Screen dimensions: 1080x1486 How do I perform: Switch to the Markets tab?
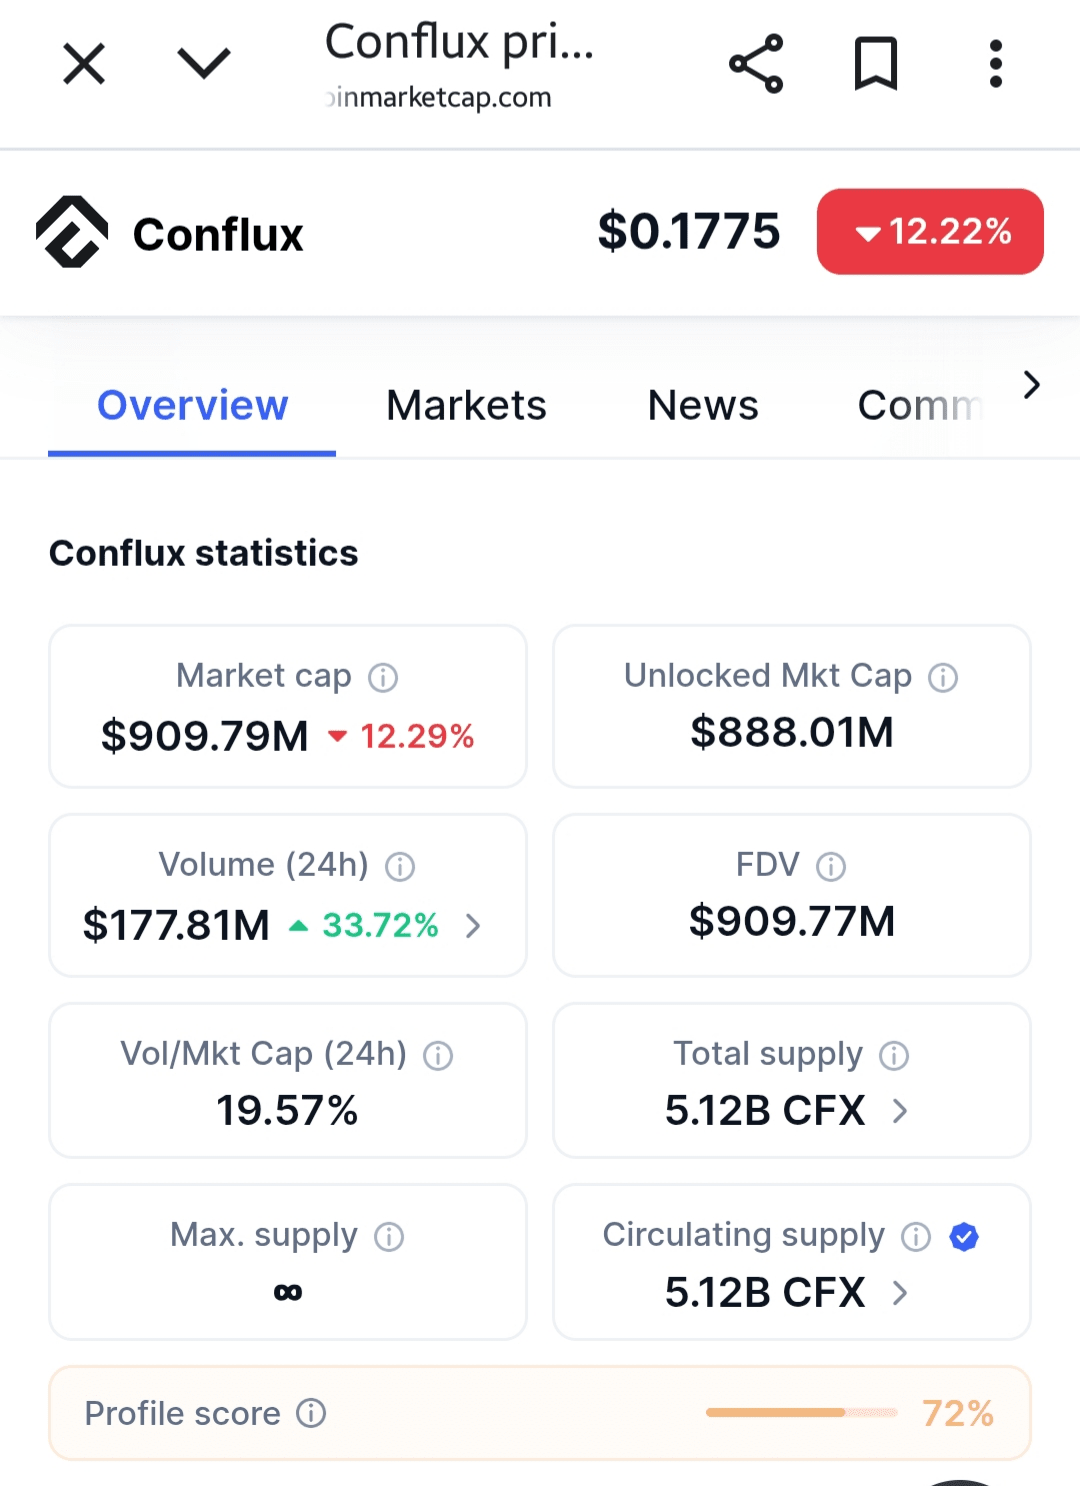point(466,405)
